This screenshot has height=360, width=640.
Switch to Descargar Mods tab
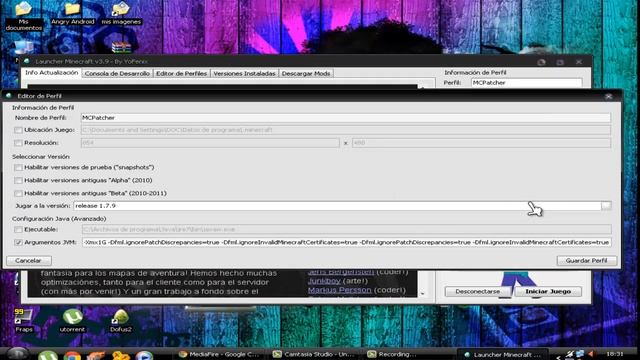[x=306, y=73]
